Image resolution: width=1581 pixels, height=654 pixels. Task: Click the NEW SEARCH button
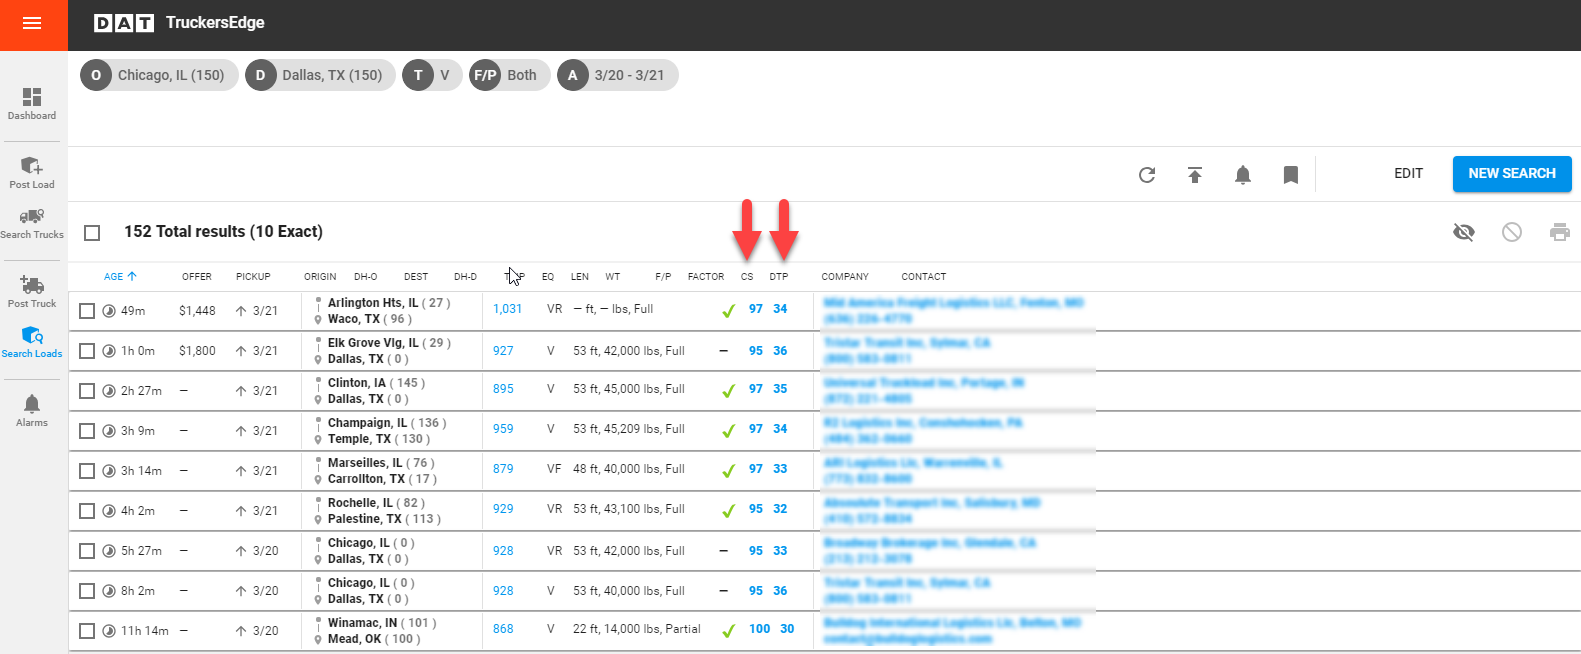click(x=1511, y=173)
